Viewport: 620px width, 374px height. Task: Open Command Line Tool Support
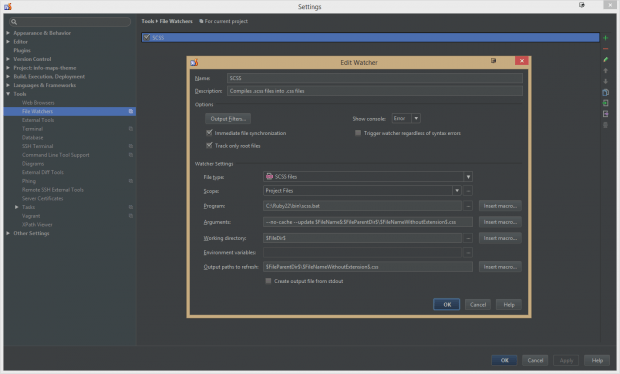coord(55,155)
